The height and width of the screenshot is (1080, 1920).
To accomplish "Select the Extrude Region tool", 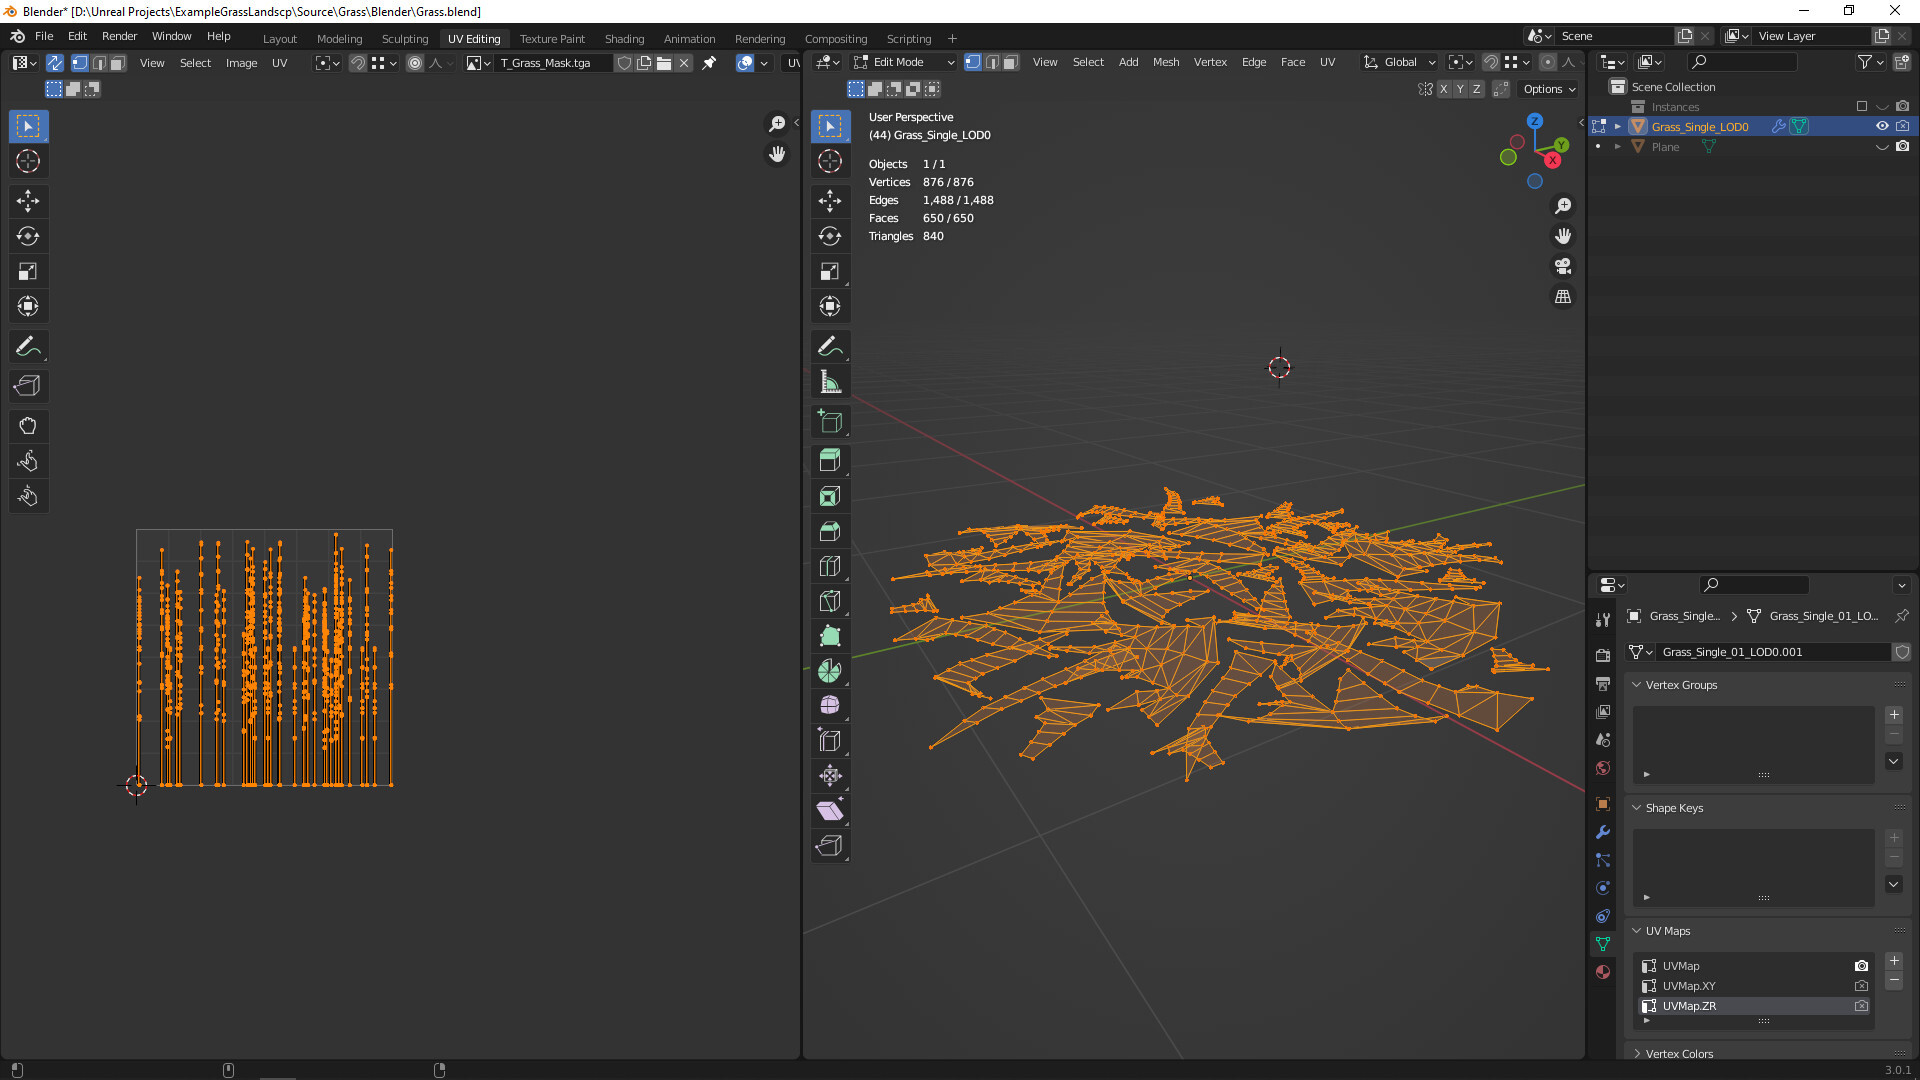I will point(830,459).
